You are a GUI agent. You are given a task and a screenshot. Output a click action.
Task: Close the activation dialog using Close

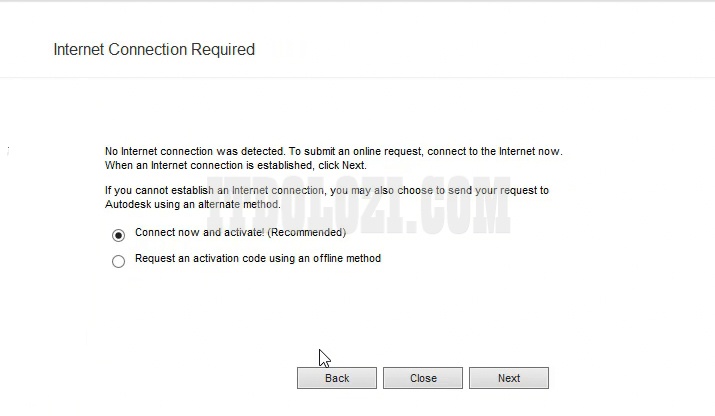click(423, 378)
